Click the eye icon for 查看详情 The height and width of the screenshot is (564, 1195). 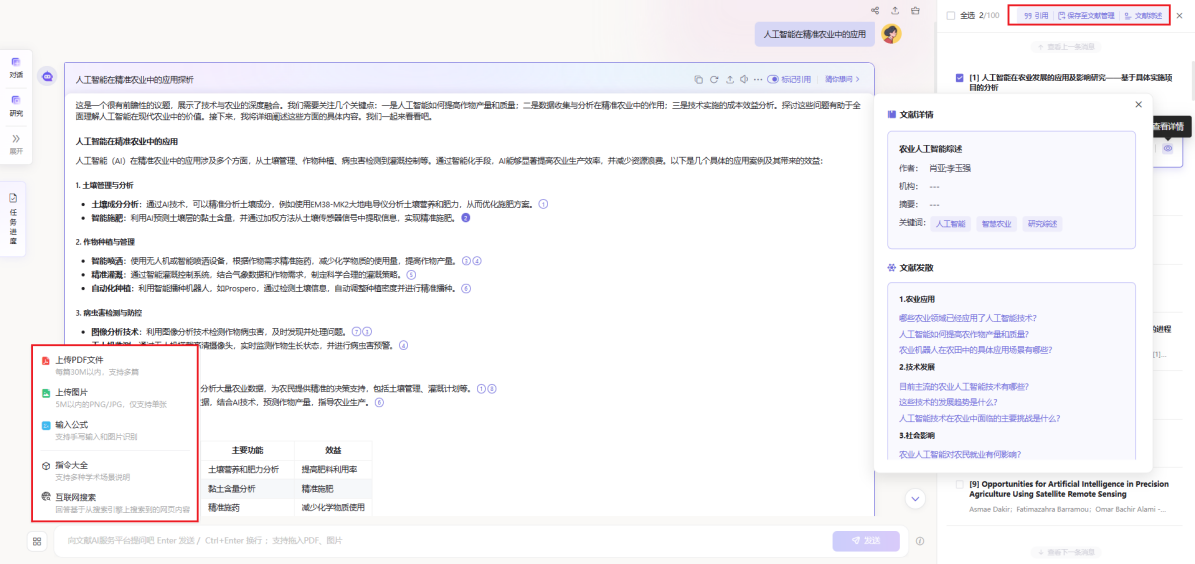[x=1167, y=148]
